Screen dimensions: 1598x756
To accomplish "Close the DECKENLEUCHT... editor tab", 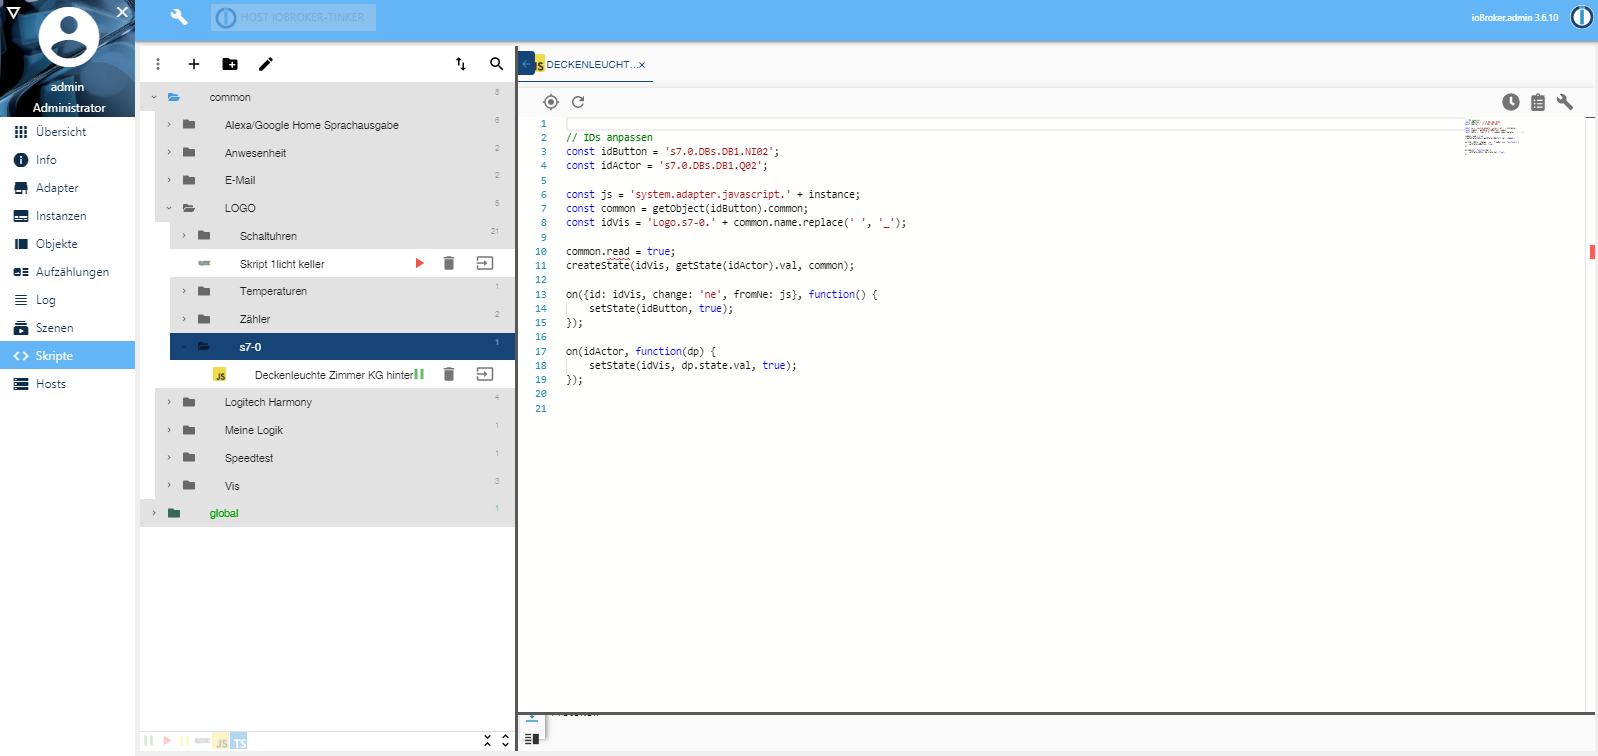I will [x=642, y=65].
